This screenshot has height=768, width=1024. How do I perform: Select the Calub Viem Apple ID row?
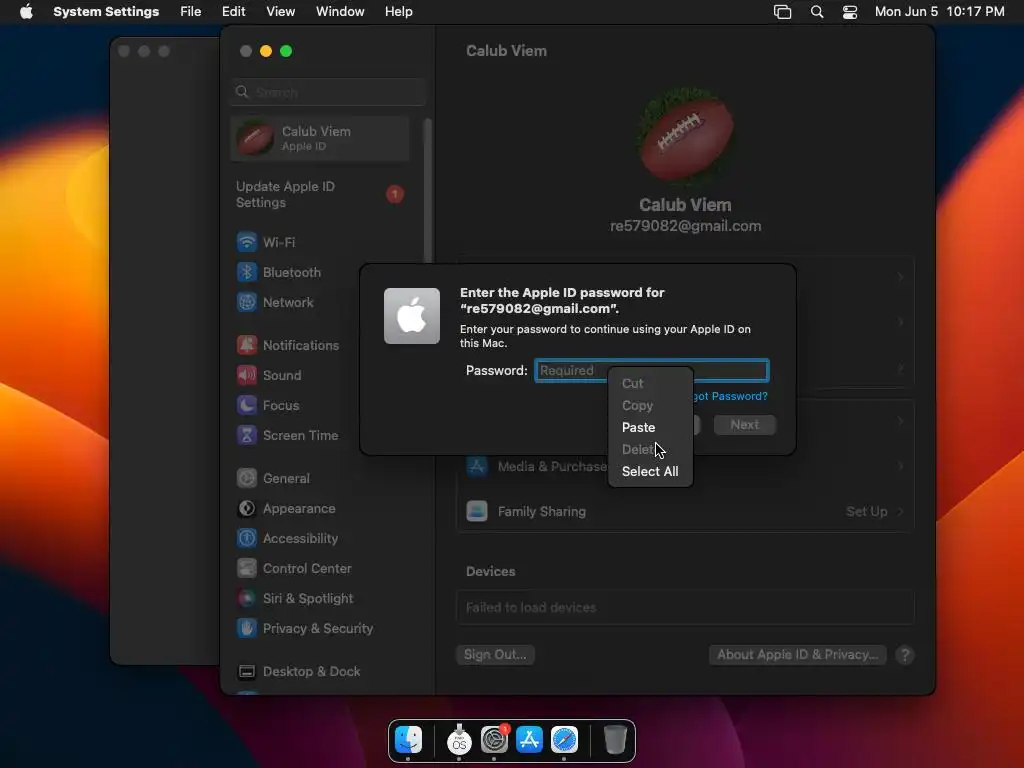320,138
